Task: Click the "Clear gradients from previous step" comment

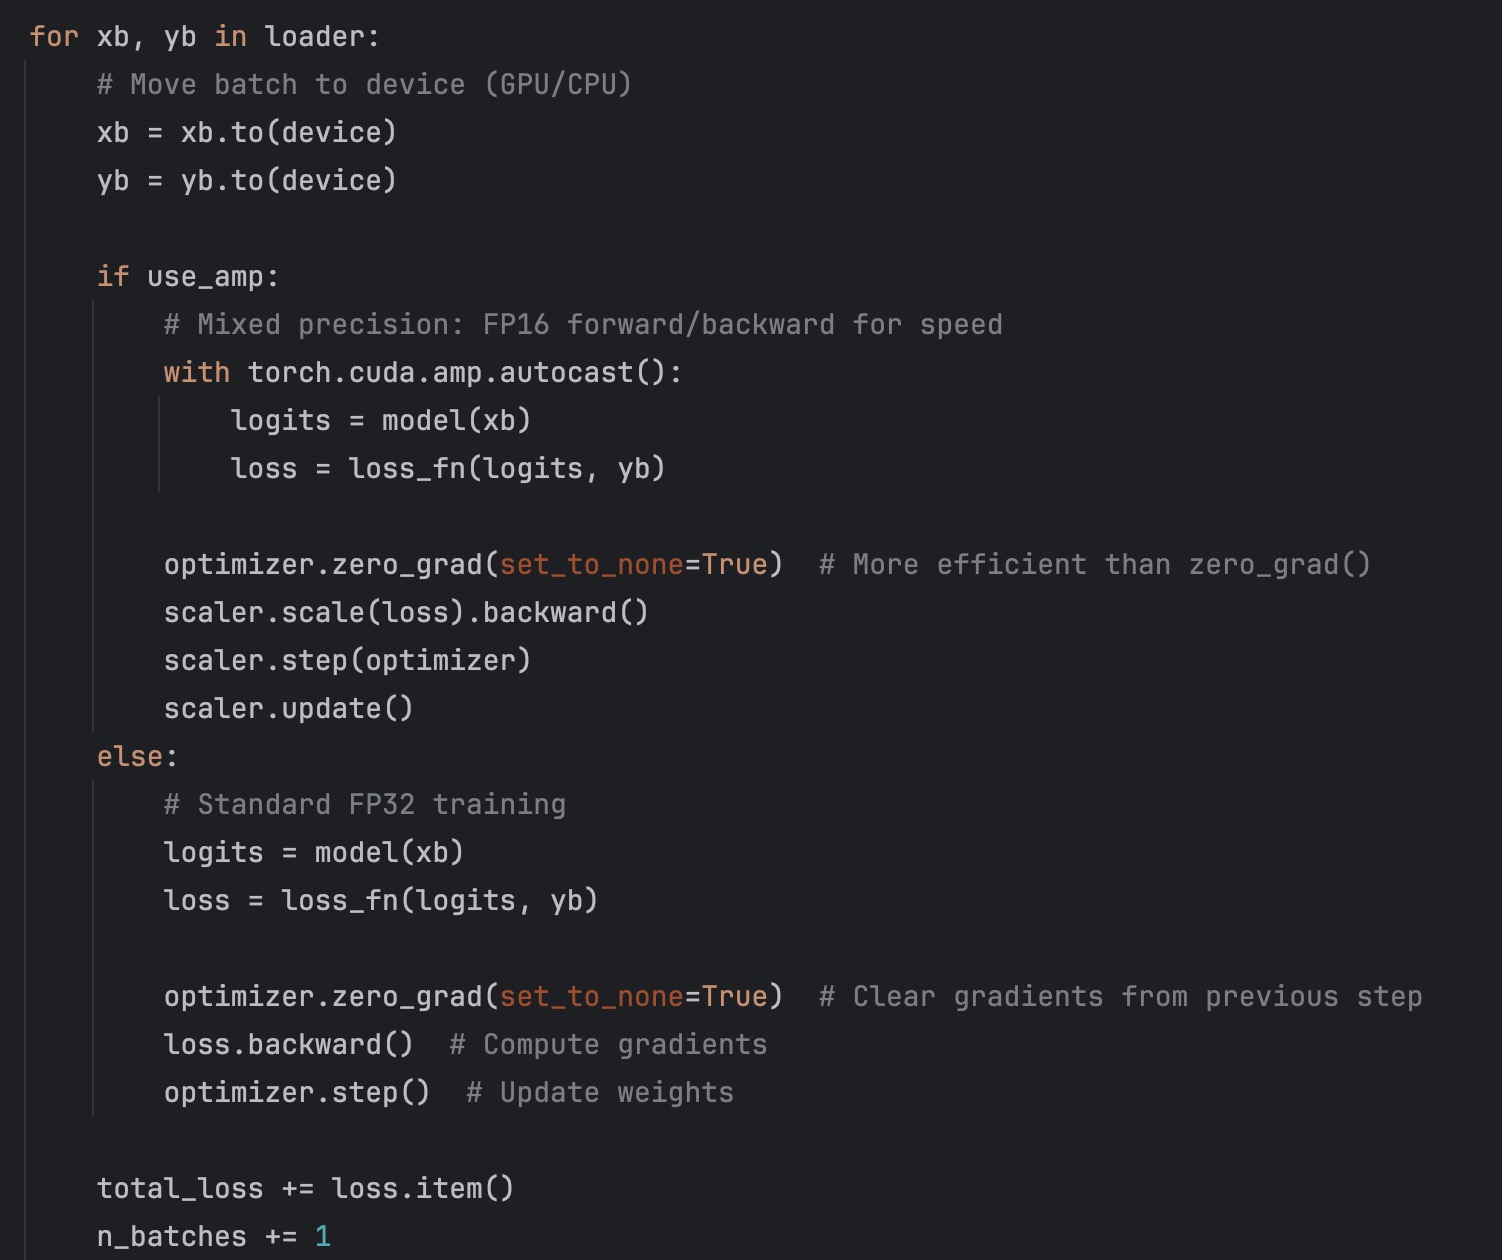Action: coord(1120,997)
